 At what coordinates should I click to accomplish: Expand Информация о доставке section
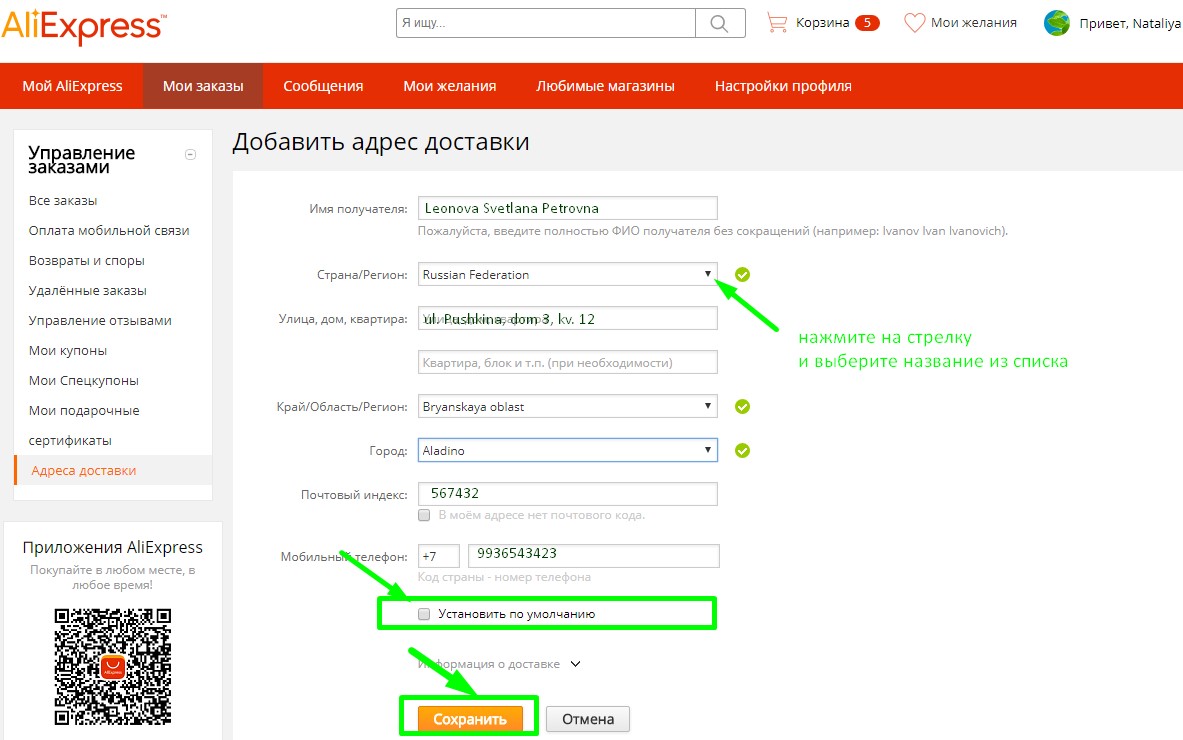(x=499, y=664)
